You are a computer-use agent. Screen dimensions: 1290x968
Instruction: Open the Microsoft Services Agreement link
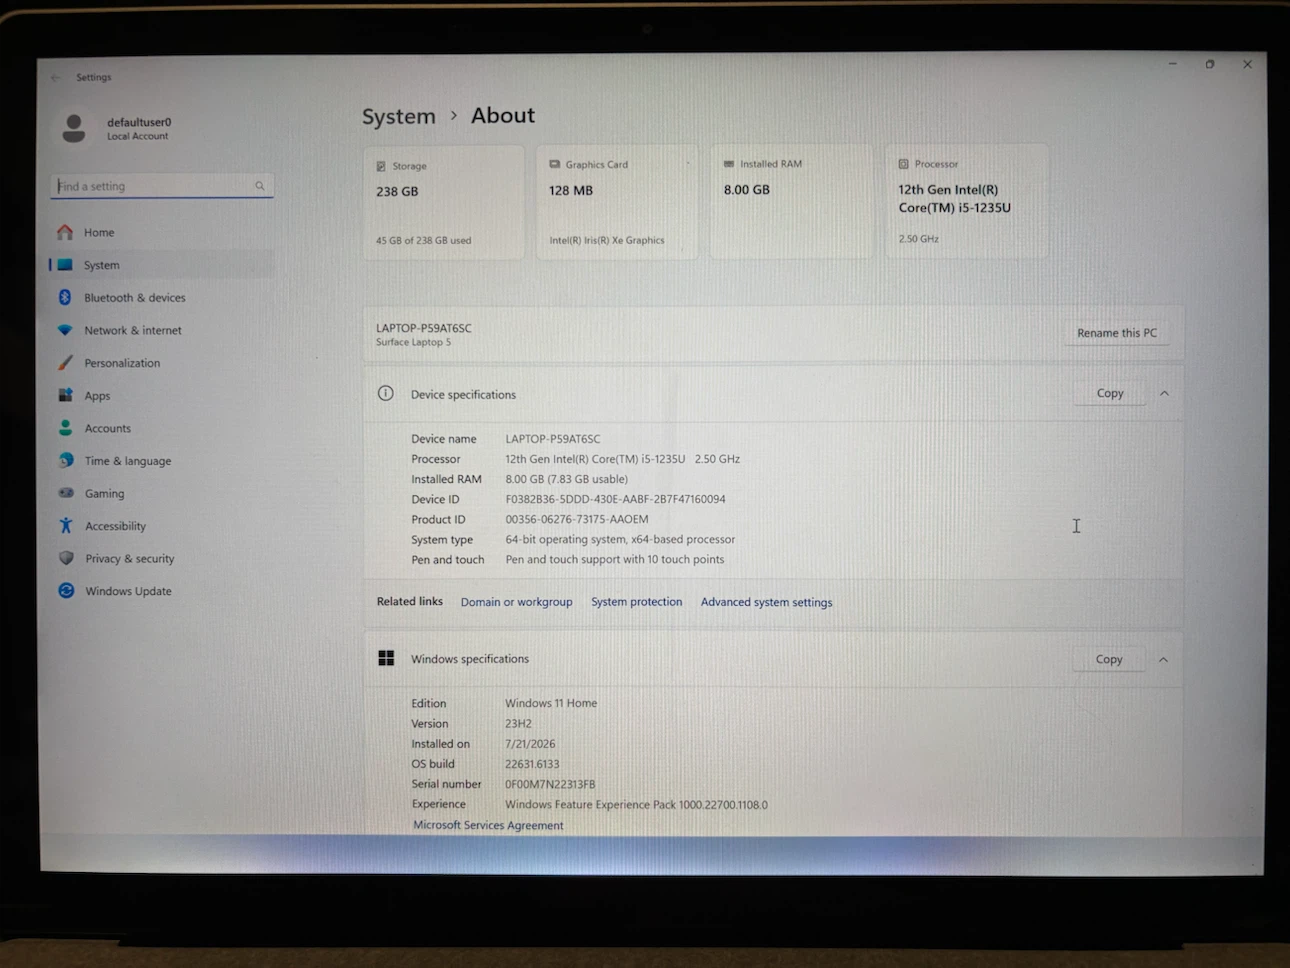(x=488, y=825)
